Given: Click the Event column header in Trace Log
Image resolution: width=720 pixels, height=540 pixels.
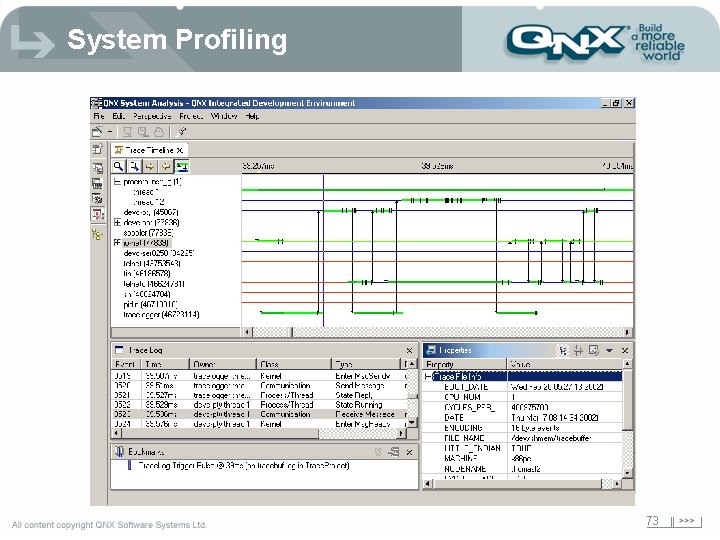Looking at the screenshot, I should pyautogui.click(x=127, y=364).
